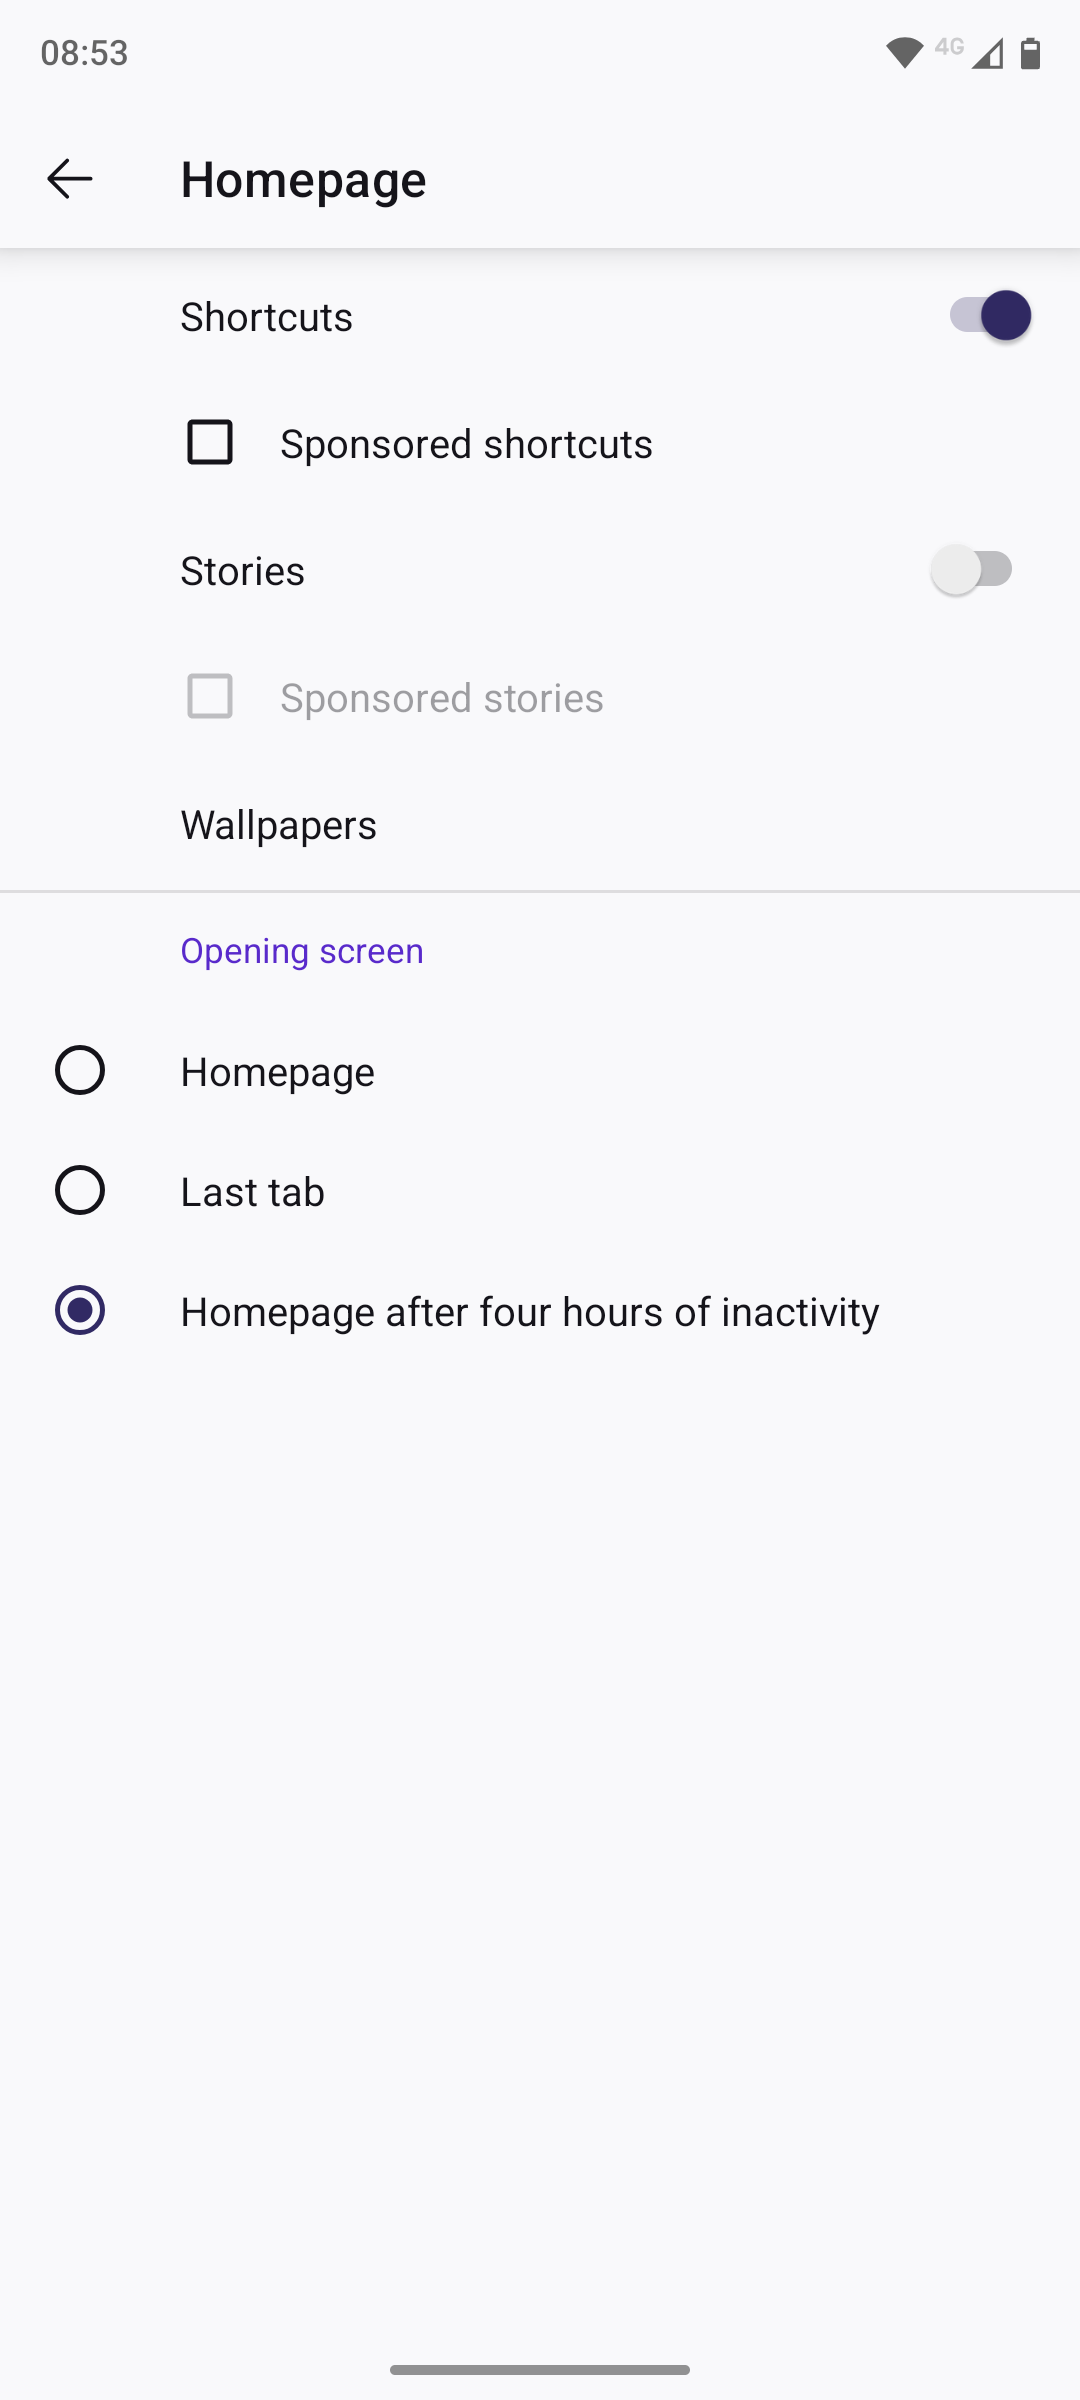This screenshot has width=1080, height=2400.
Task: Tap the status bar clock
Action: point(84,53)
